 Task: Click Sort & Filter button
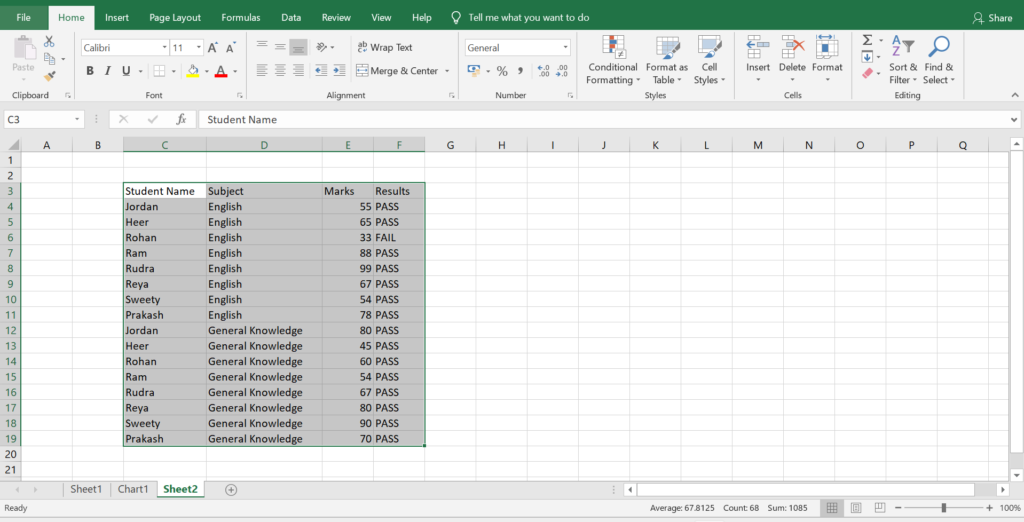tap(903, 60)
